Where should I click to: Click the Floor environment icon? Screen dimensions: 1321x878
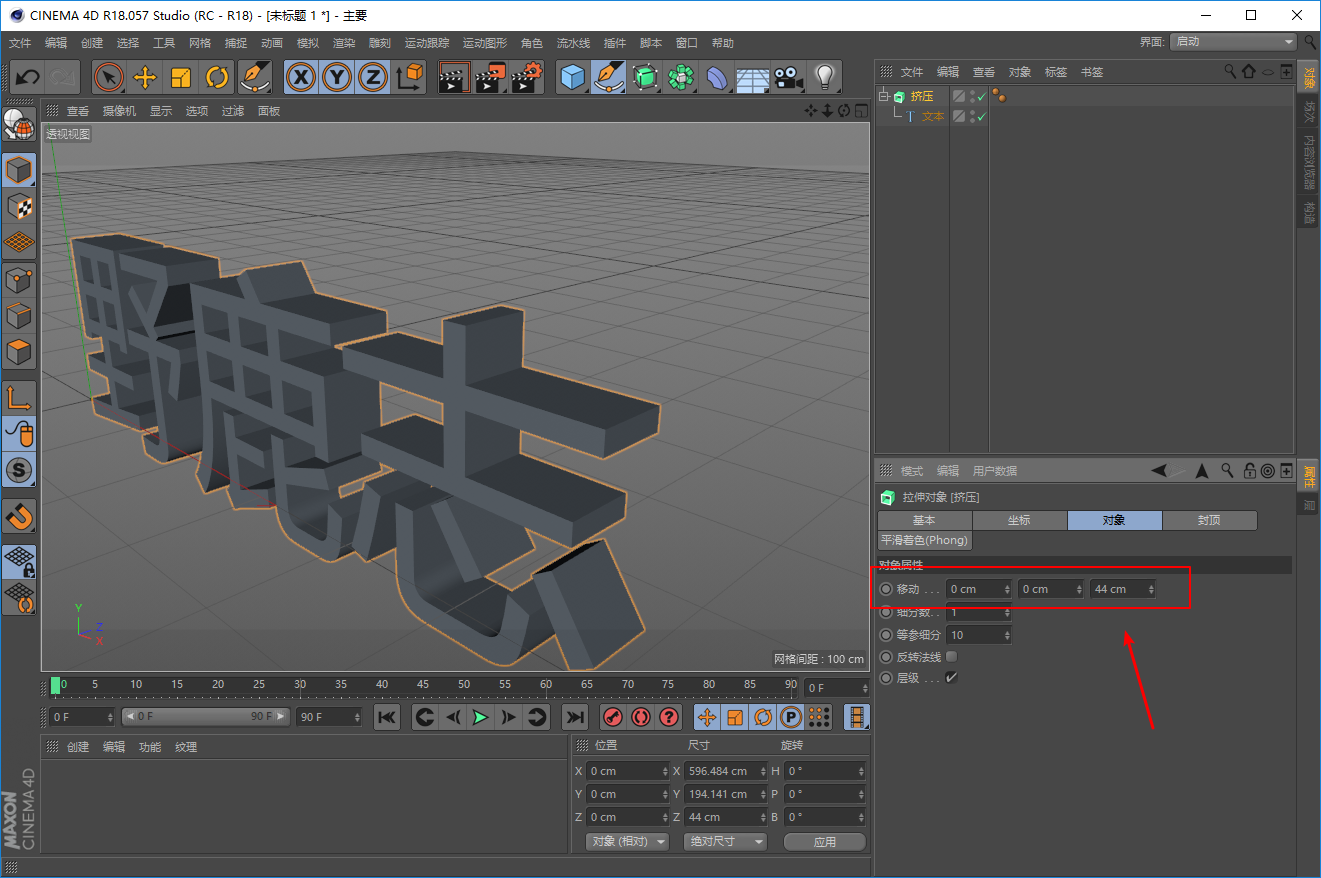coord(753,77)
